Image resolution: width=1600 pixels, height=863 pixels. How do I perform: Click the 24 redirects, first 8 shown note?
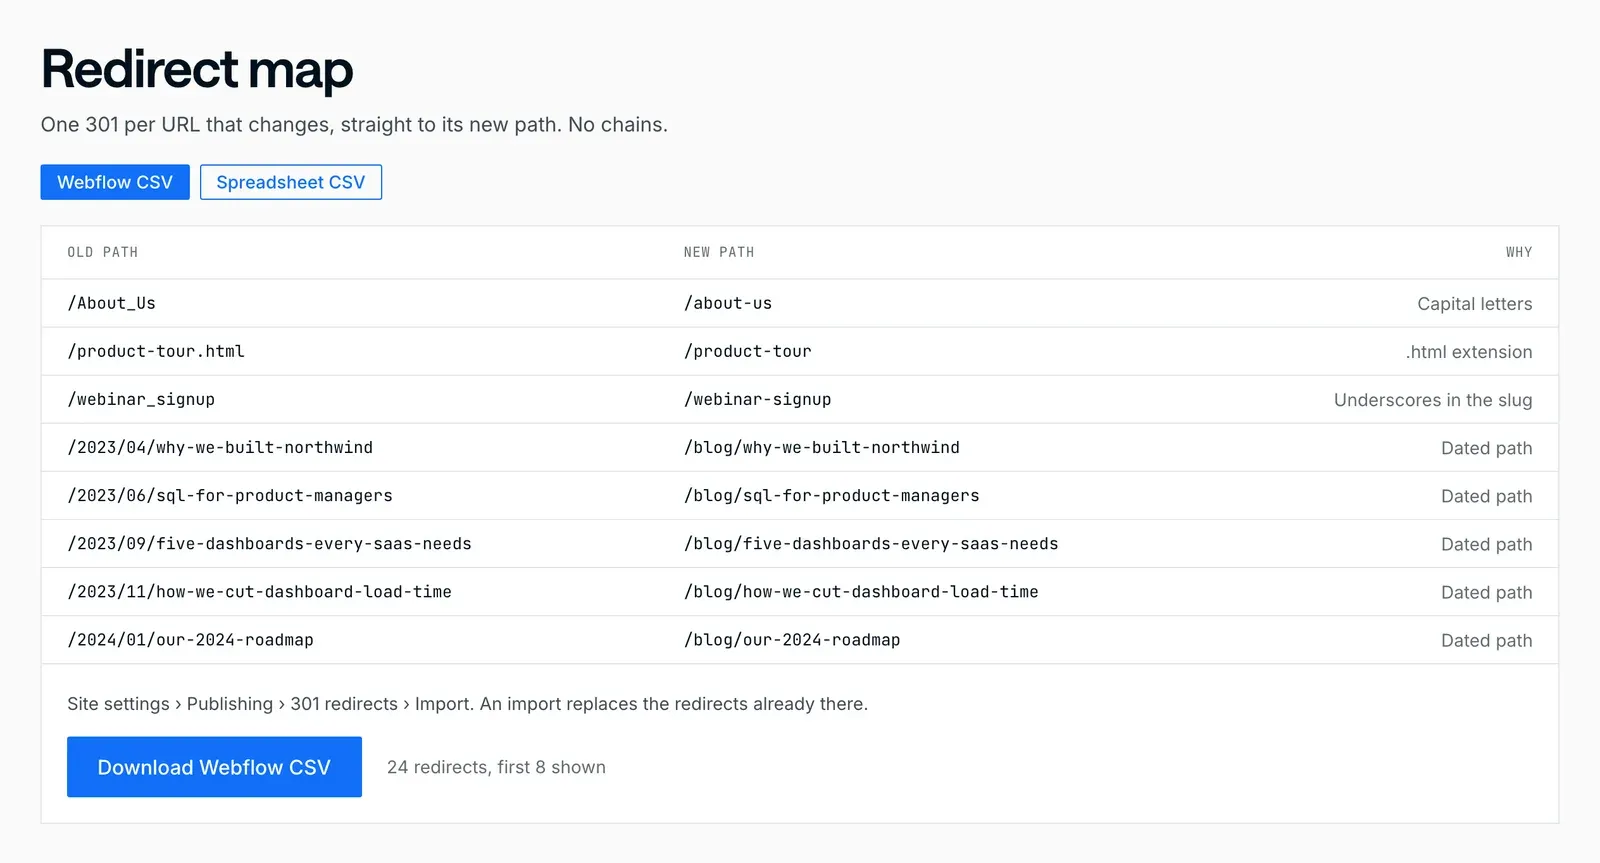[x=496, y=767]
